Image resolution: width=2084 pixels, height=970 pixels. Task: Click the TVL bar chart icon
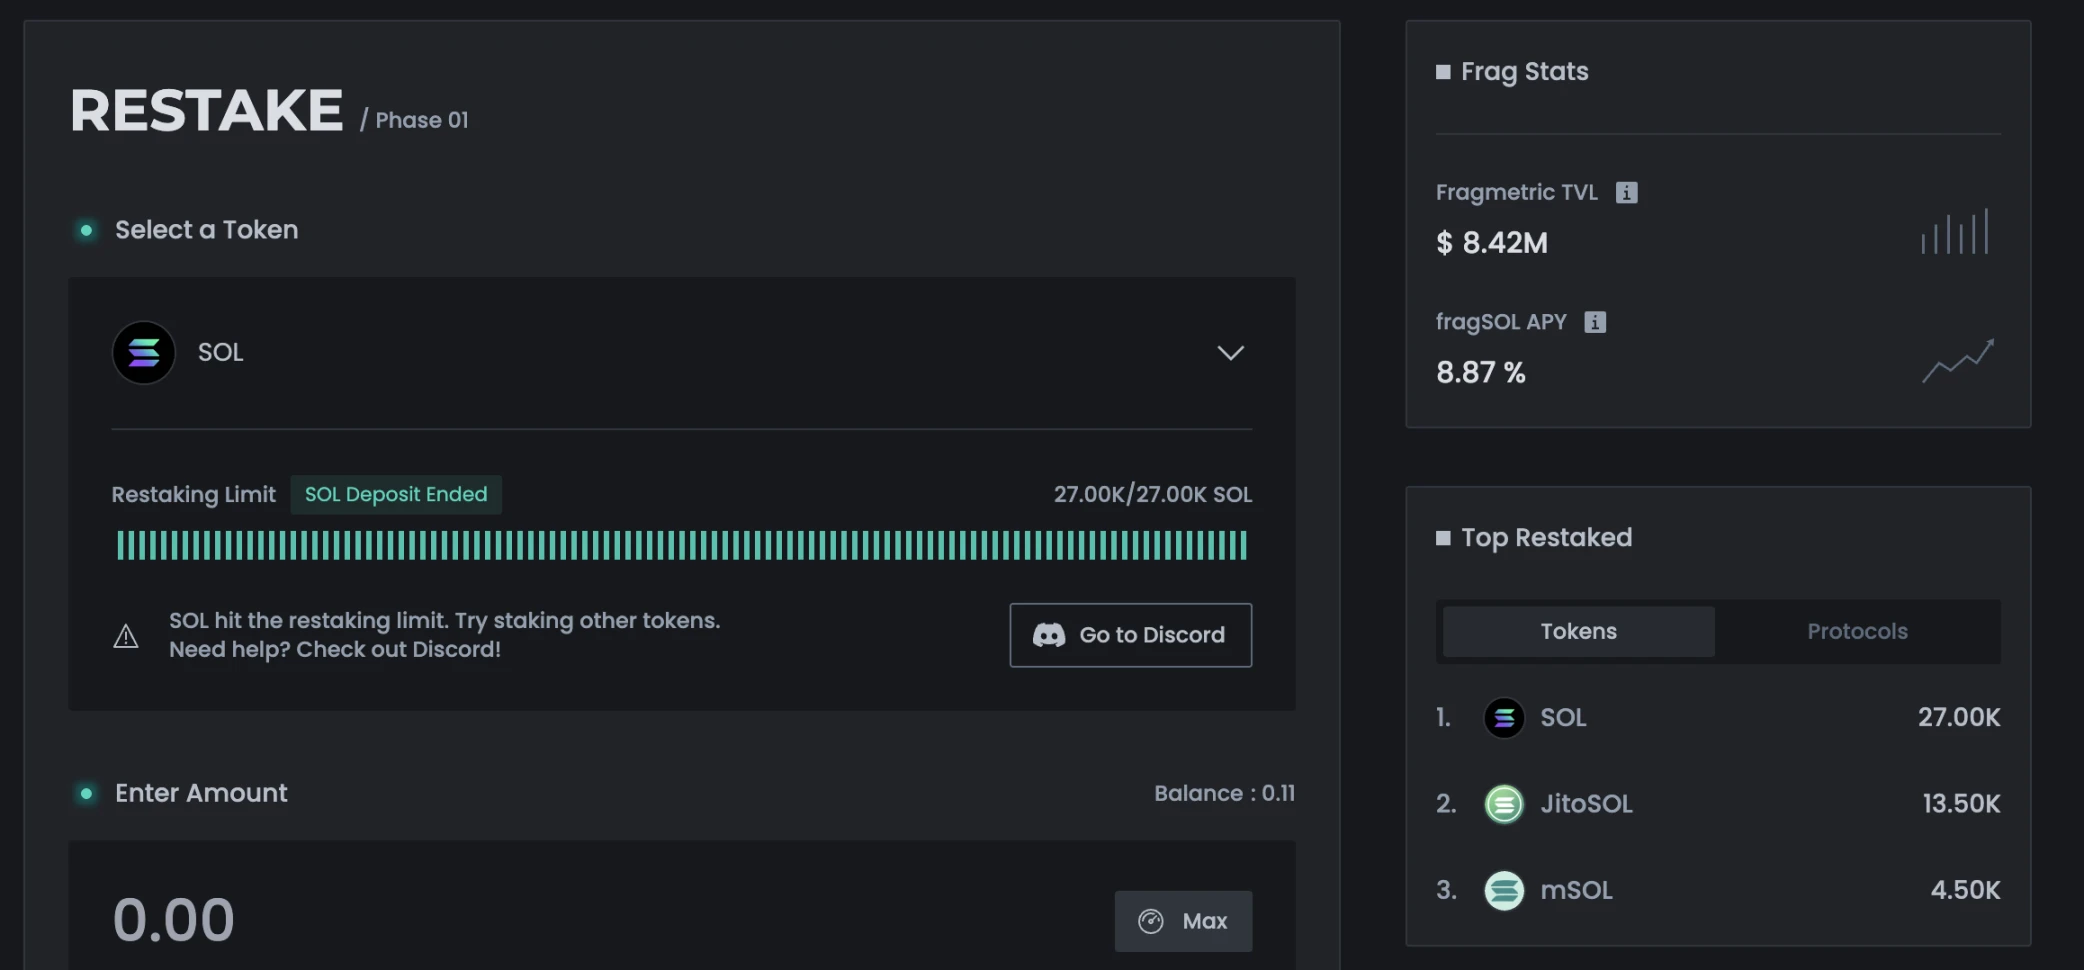1955,232
